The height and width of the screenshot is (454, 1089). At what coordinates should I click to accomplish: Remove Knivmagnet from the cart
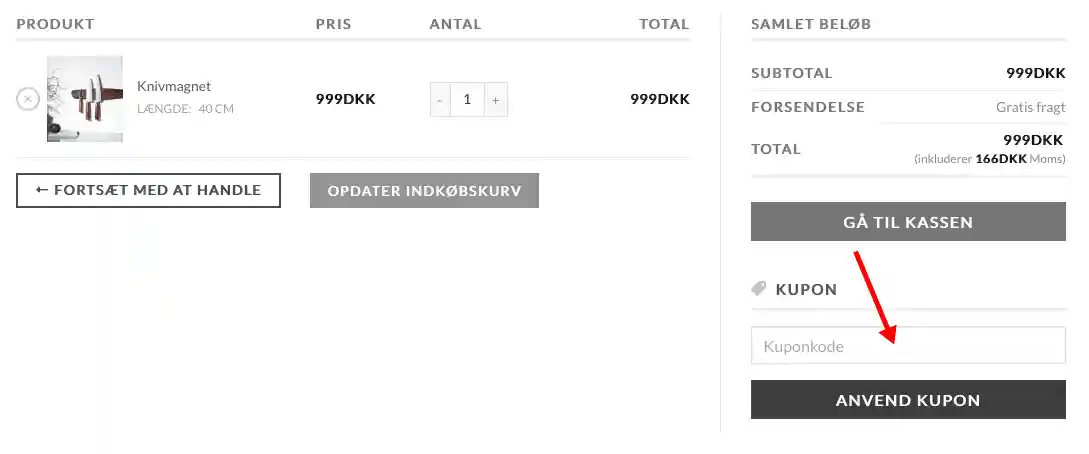[27, 99]
